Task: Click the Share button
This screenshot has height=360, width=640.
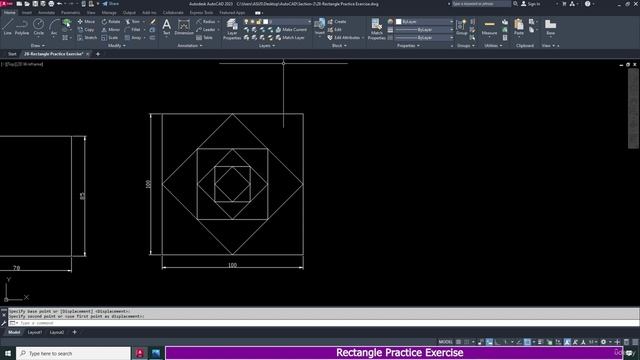Action: pos(111,4)
